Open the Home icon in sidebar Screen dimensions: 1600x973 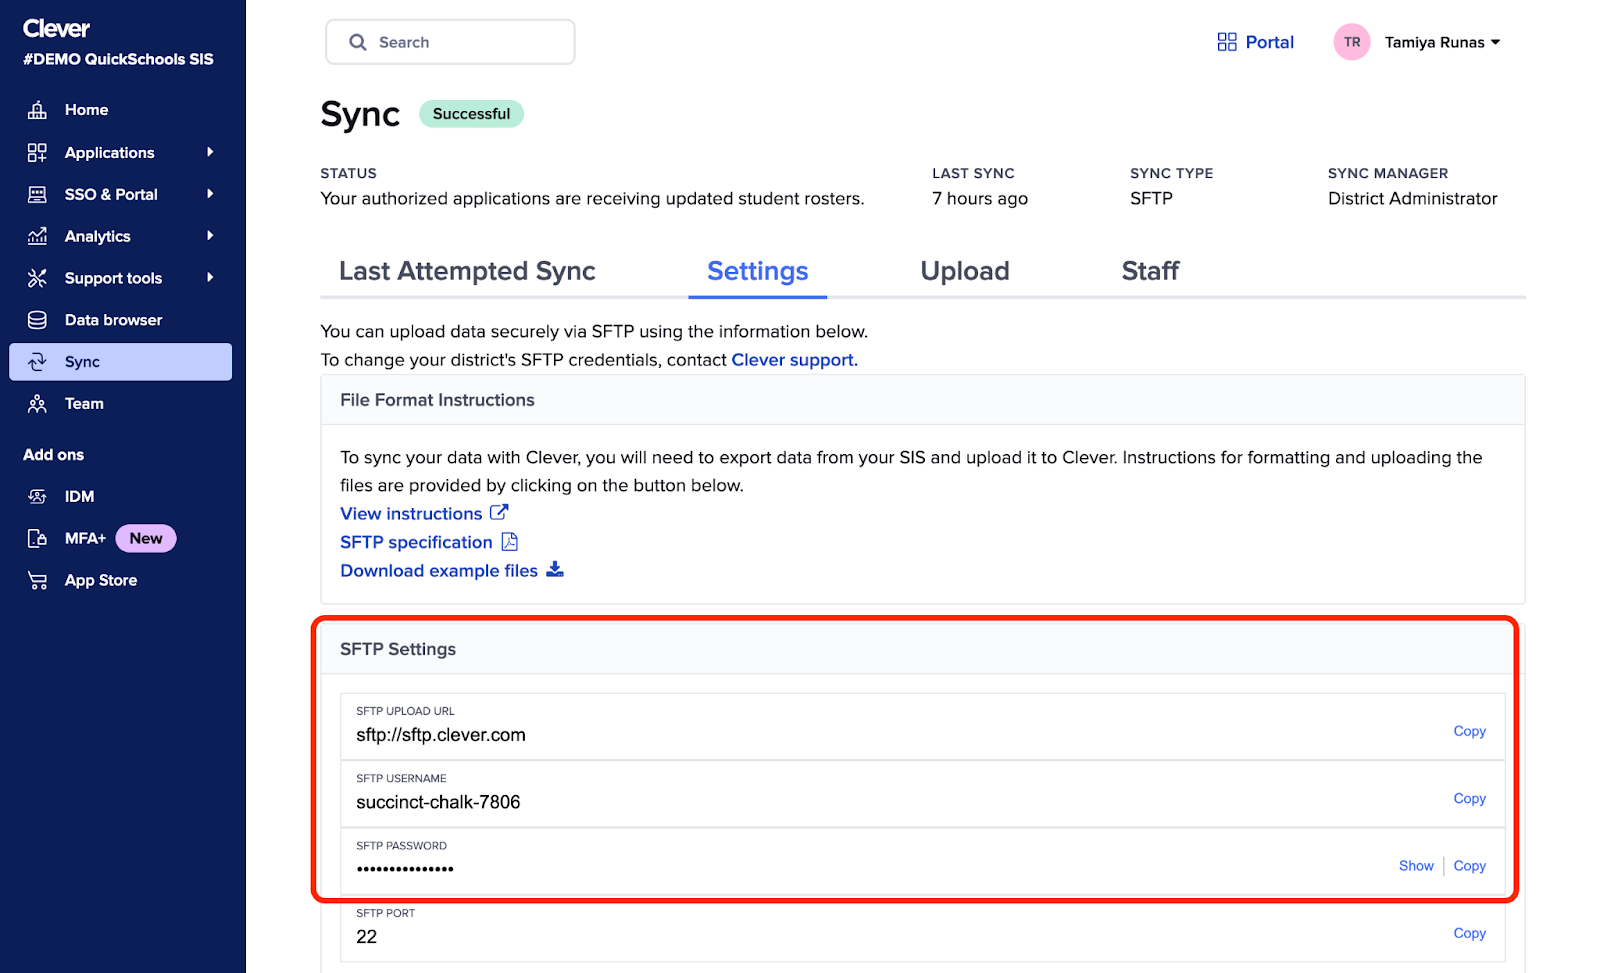click(x=37, y=110)
